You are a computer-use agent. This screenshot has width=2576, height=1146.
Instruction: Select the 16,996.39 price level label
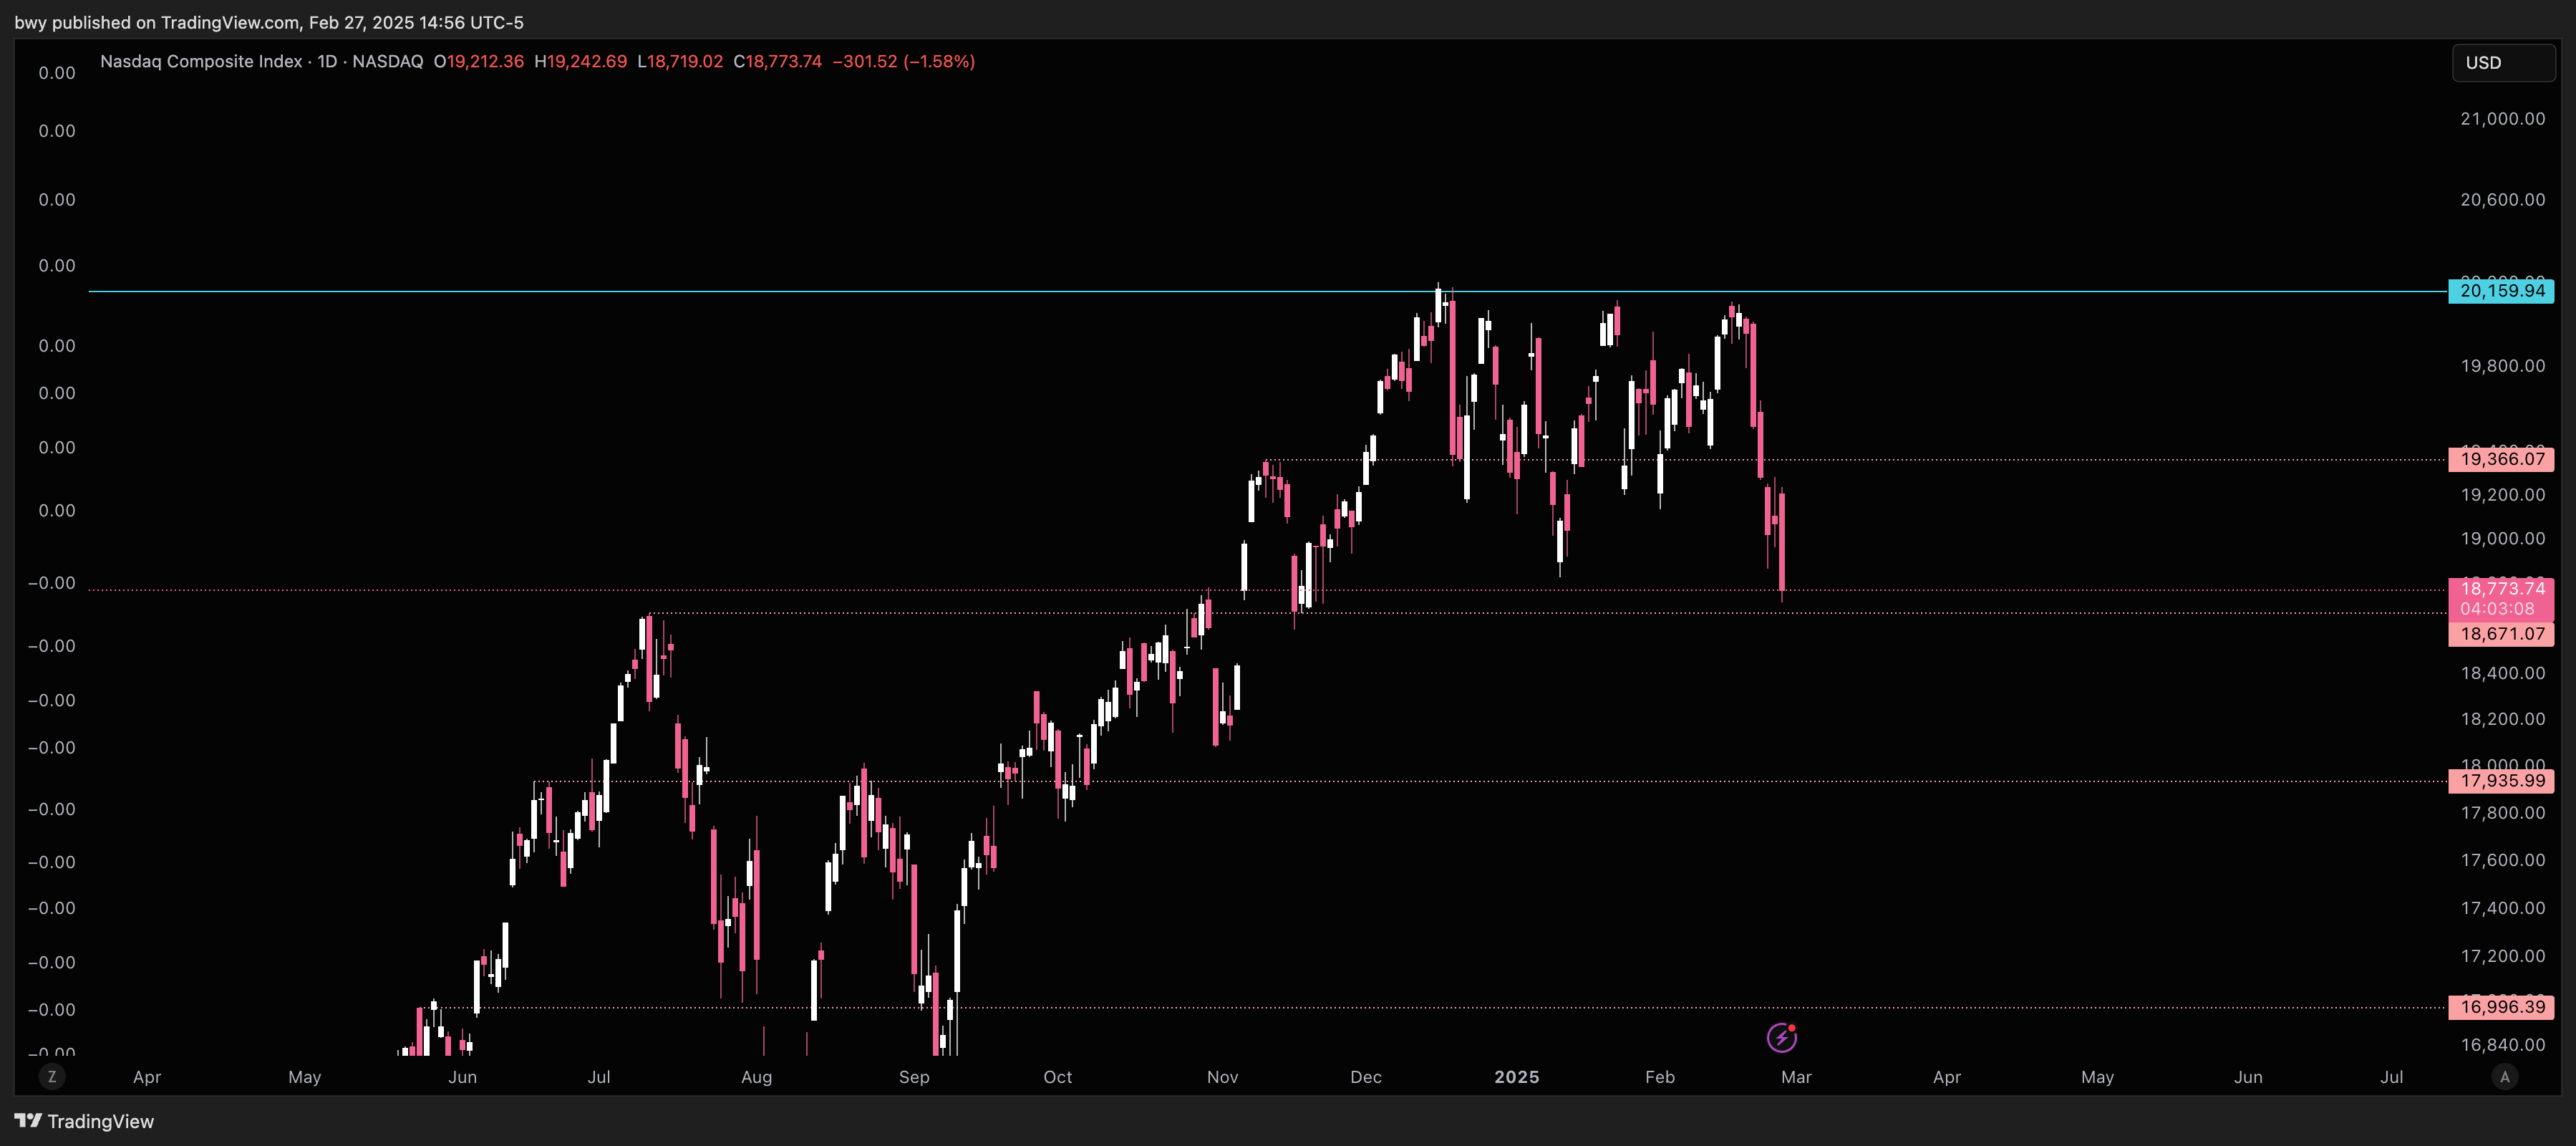(2501, 1007)
